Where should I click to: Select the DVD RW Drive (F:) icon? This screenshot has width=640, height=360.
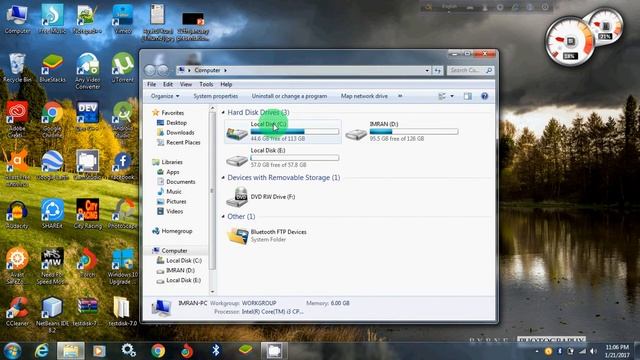(x=237, y=197)
